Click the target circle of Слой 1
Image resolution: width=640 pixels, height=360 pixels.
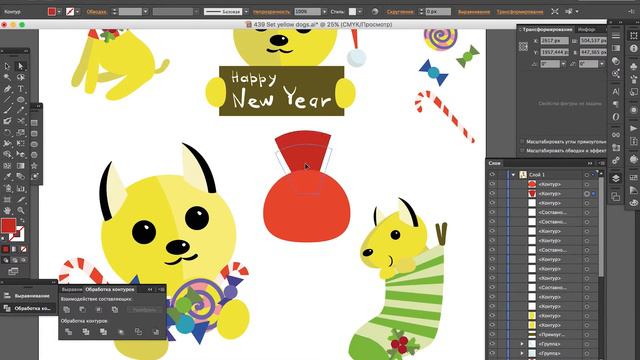[x=587, y=175]
